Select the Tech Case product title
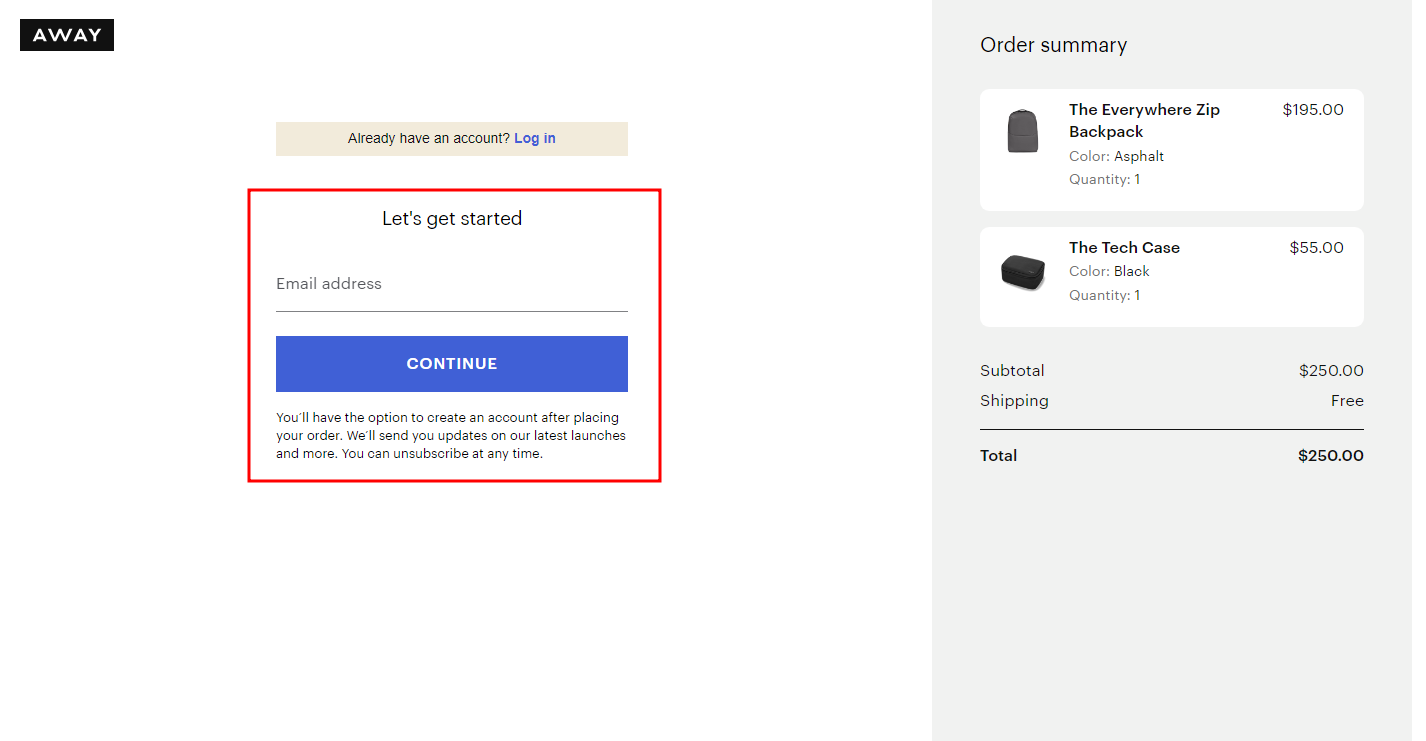The height and width of the screenshot is (741, 1426). point(1124,247)
